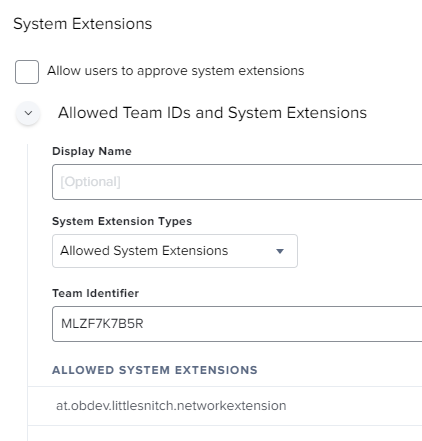Image resolution: width=422 pixels, height=441 pixels.
Task: Focus the Team Identifier input field
Action: [x=237, y=324]
